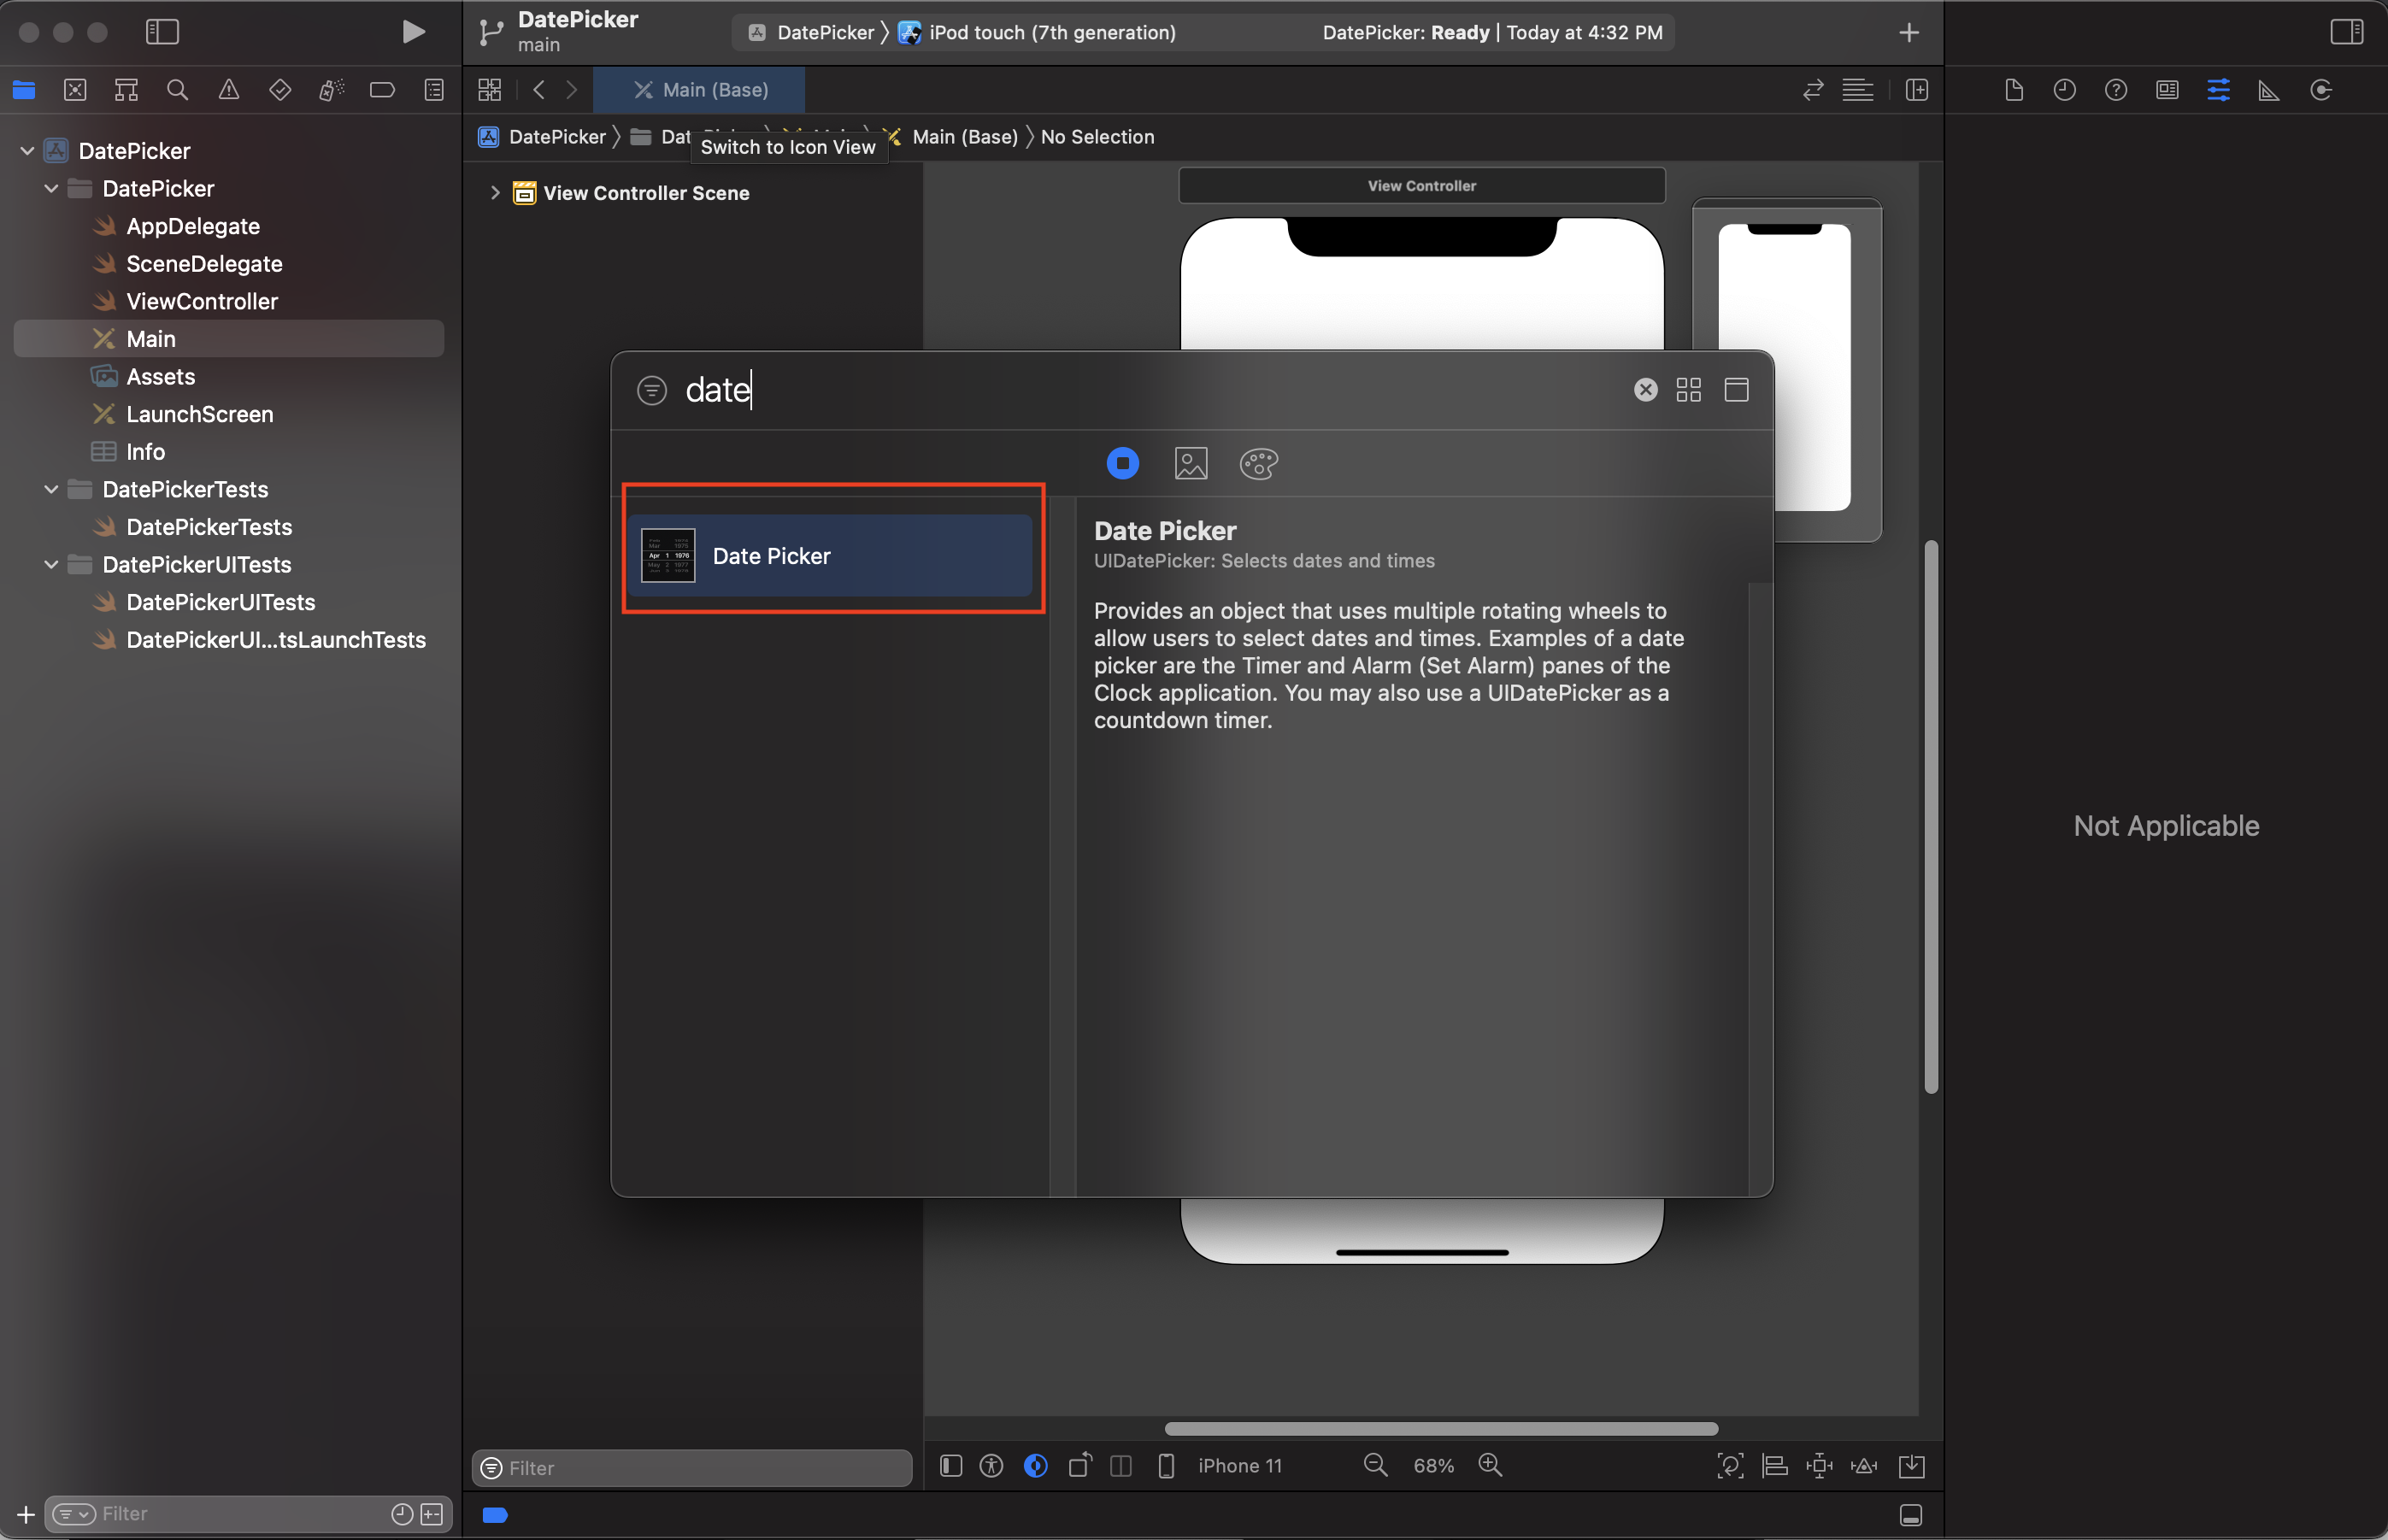Click iPhone 11 device selector

1239,1465
